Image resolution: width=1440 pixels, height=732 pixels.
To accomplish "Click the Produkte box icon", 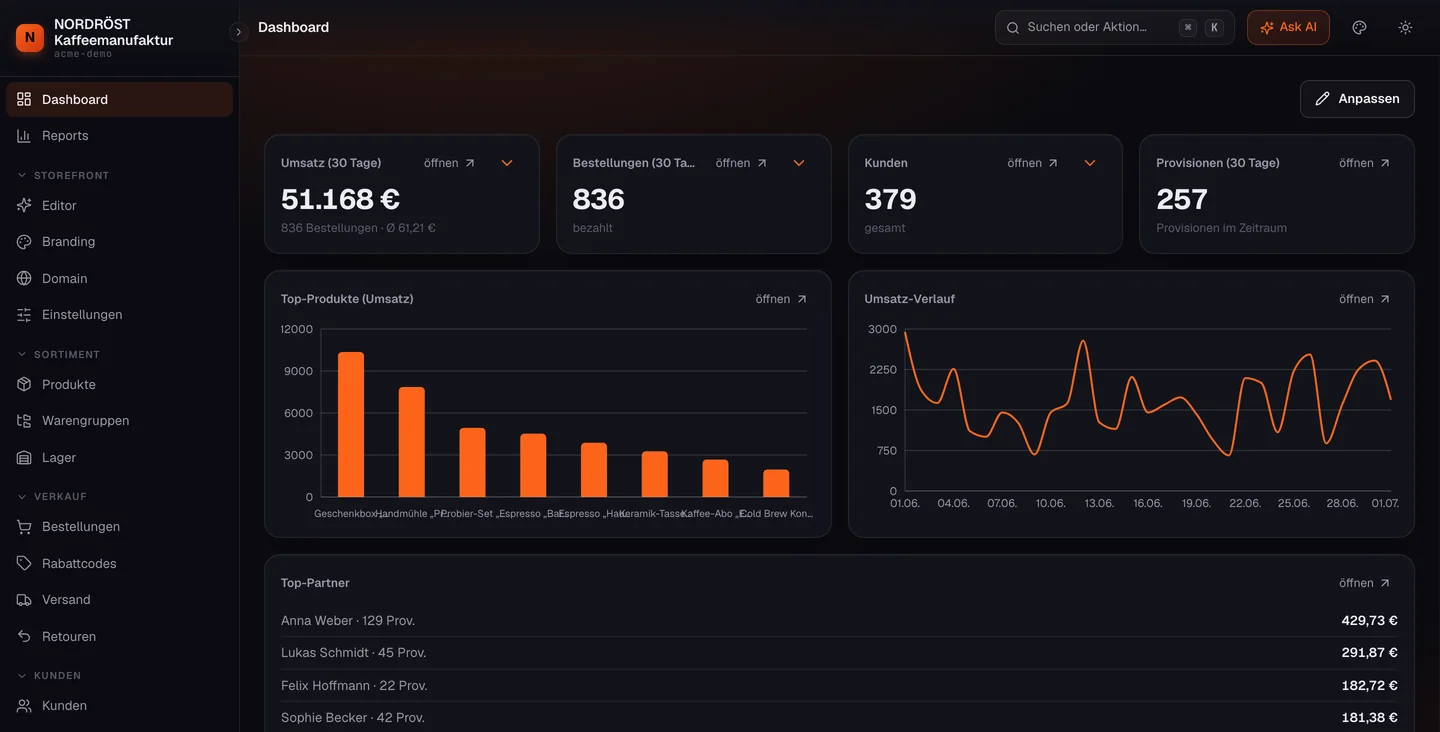I will pos(24,384).
